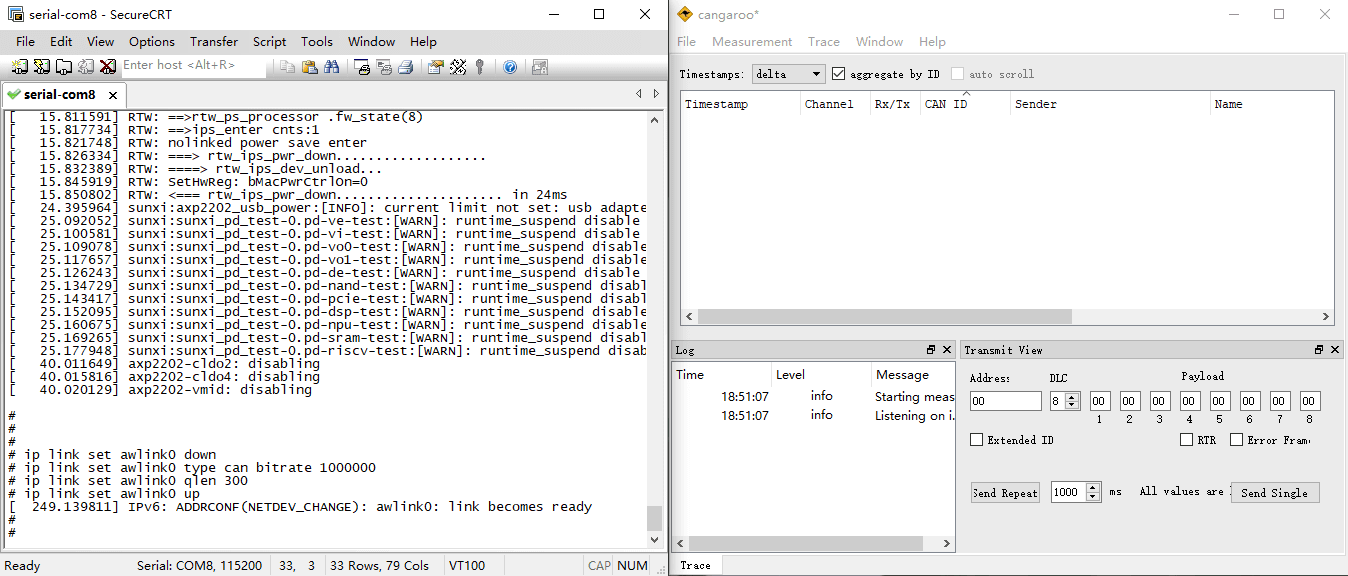The width and height of the screenshot is (1348, 576).
Task: Click the Send Single button
Action: pos(1275,492)
